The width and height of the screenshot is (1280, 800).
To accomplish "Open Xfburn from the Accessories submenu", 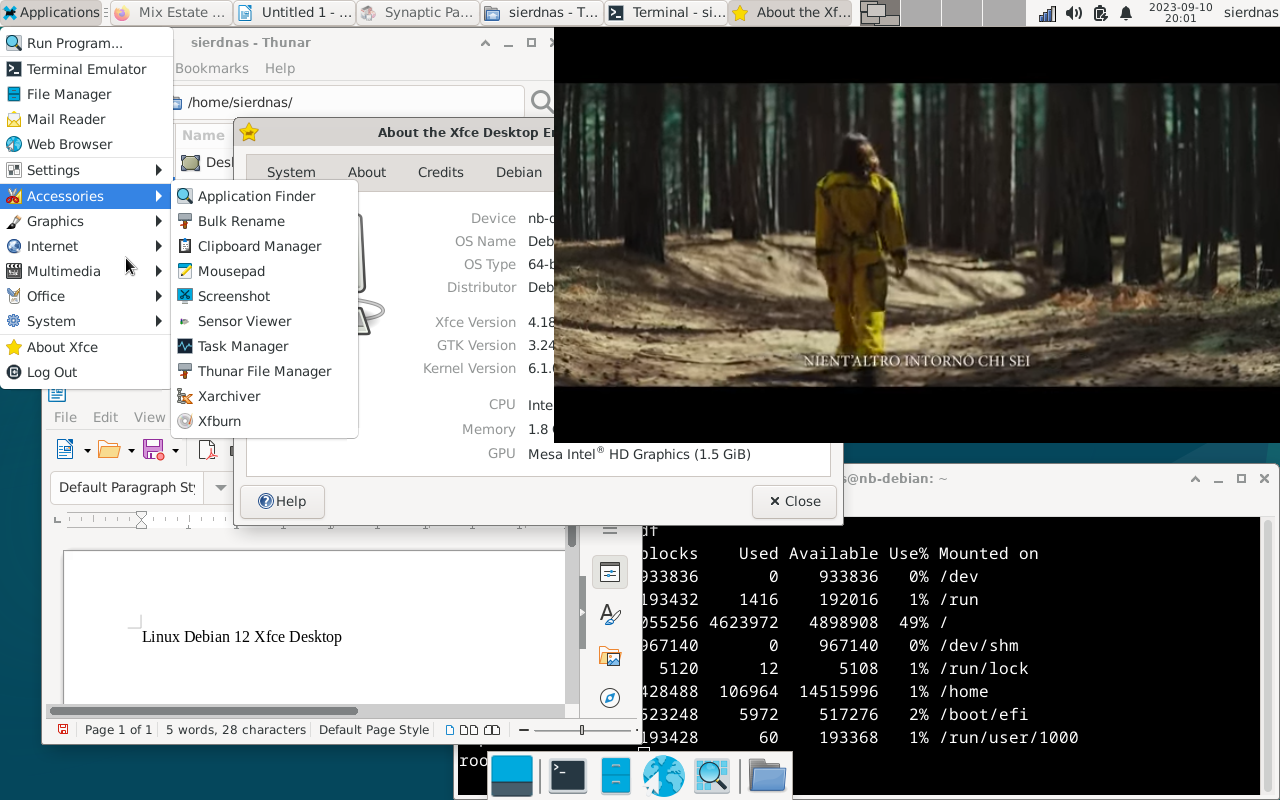I will (265, 421).
